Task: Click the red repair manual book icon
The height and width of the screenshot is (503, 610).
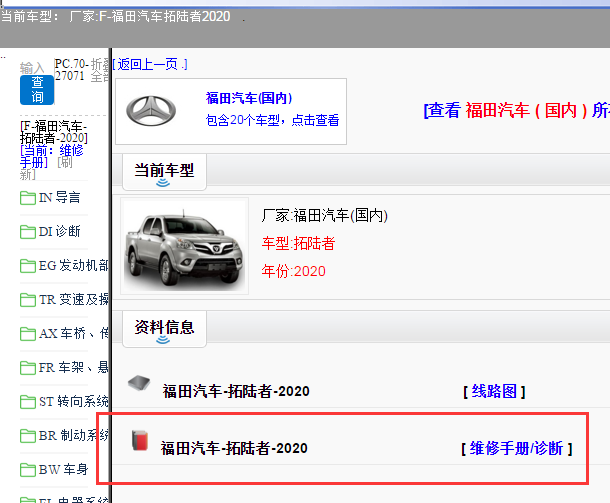Action: (x=140, y=440)
